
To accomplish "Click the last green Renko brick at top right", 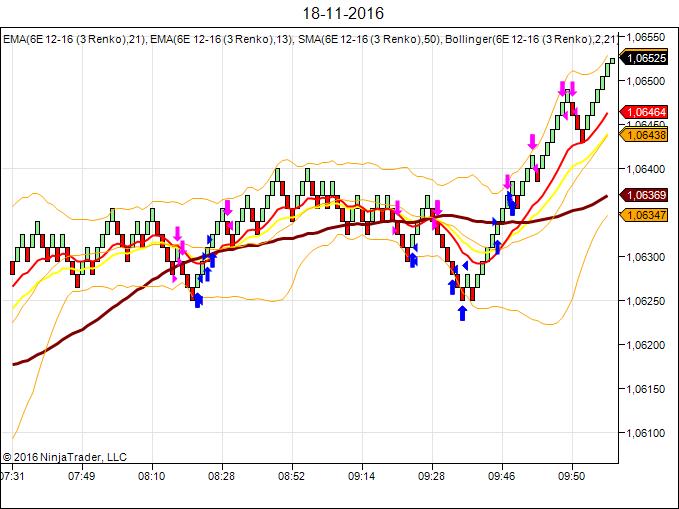I will pyautogui.click(x=611, y=62).
